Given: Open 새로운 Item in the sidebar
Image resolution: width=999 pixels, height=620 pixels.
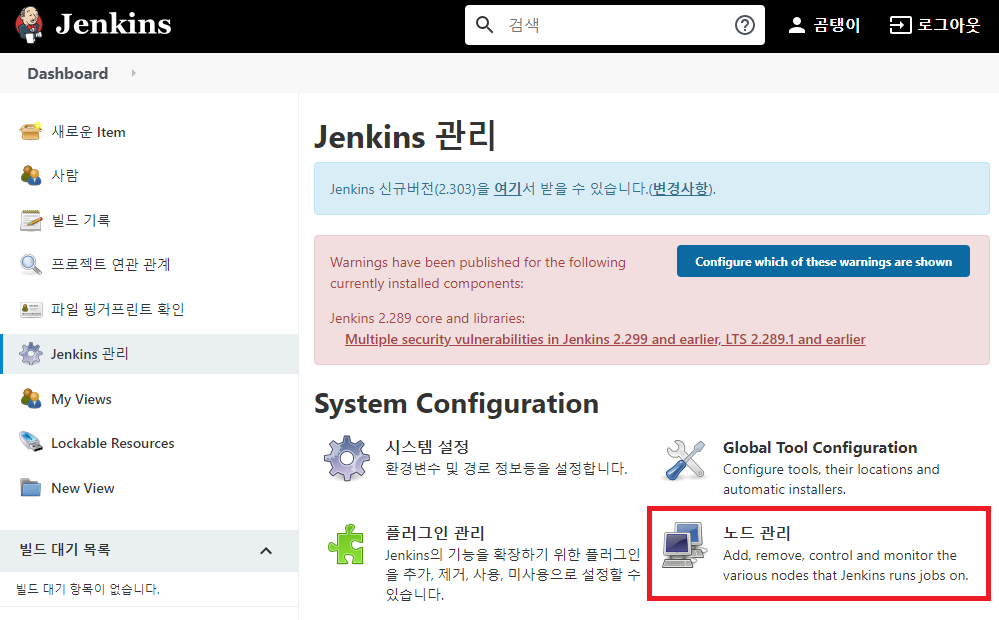Looking at the screenshot, I should pos(89,132).
